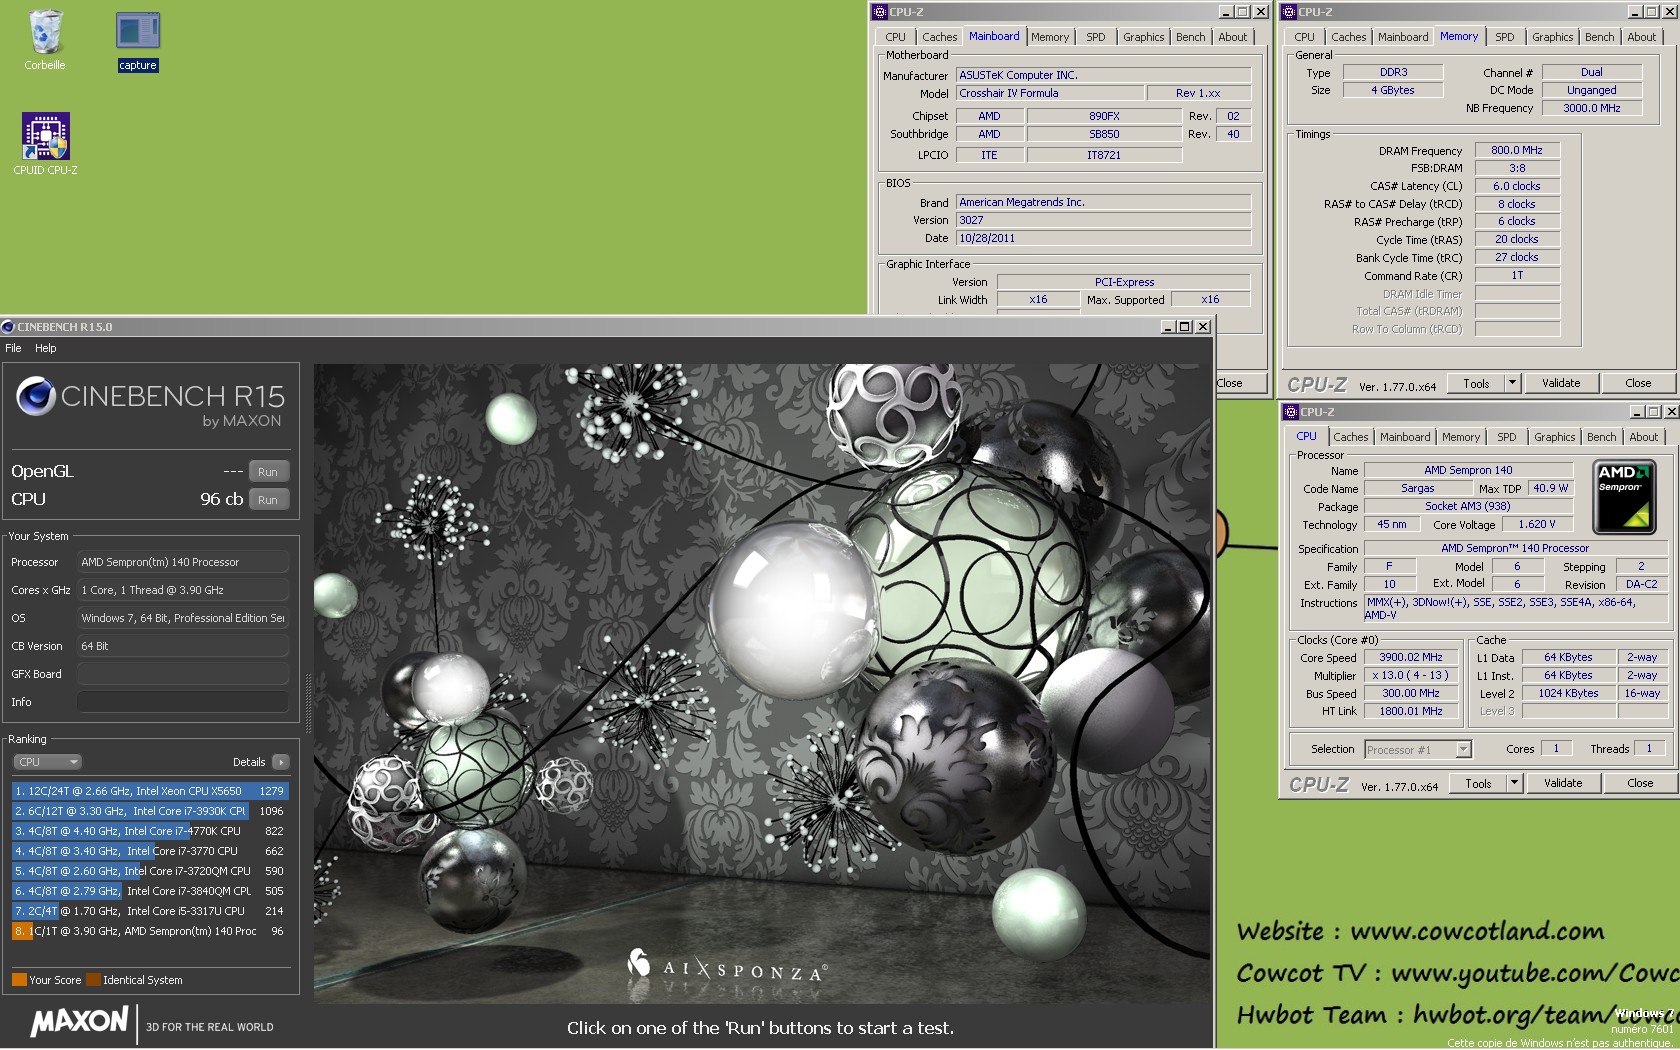Open the Help menu in Cinebench
The height and width of the screenshot is (1050, 1680).
coord(46,348)
